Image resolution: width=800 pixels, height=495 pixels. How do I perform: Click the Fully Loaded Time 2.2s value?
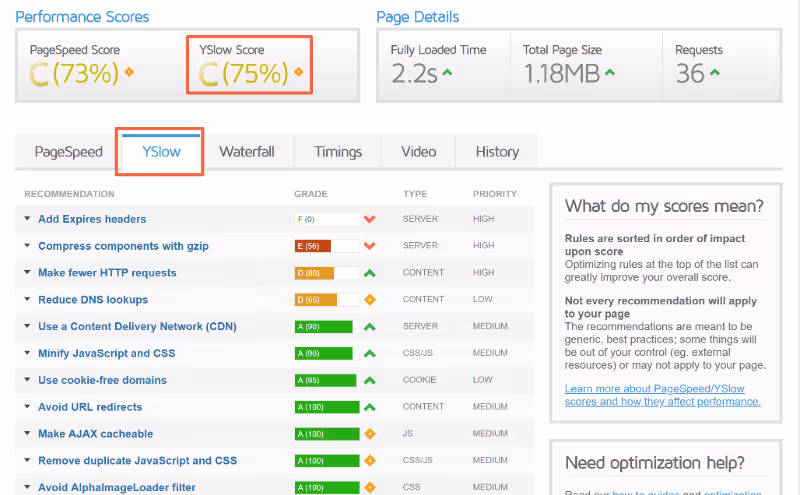tap(414, 73)
